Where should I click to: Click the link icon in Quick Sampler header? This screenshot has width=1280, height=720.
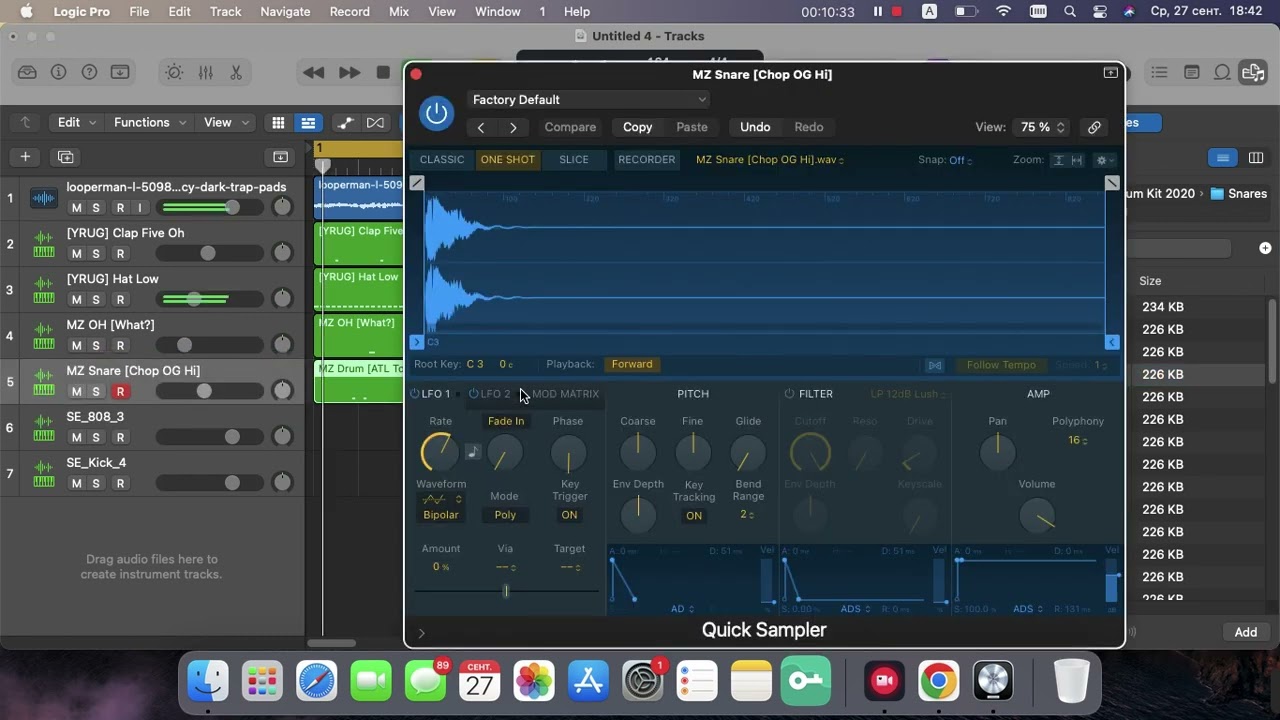click(x=1094, y=127)
